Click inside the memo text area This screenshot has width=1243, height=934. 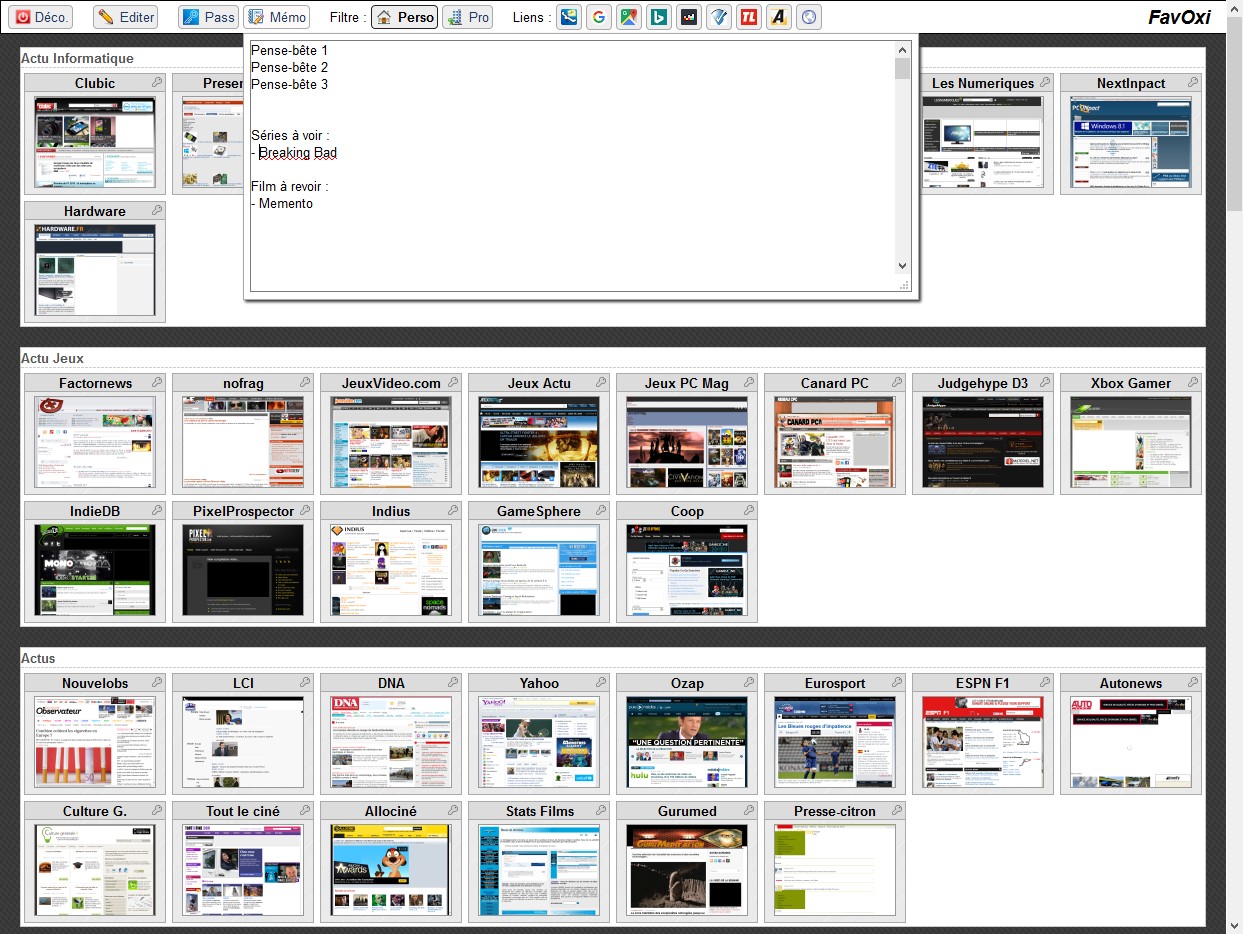click(x=572, y=166)
